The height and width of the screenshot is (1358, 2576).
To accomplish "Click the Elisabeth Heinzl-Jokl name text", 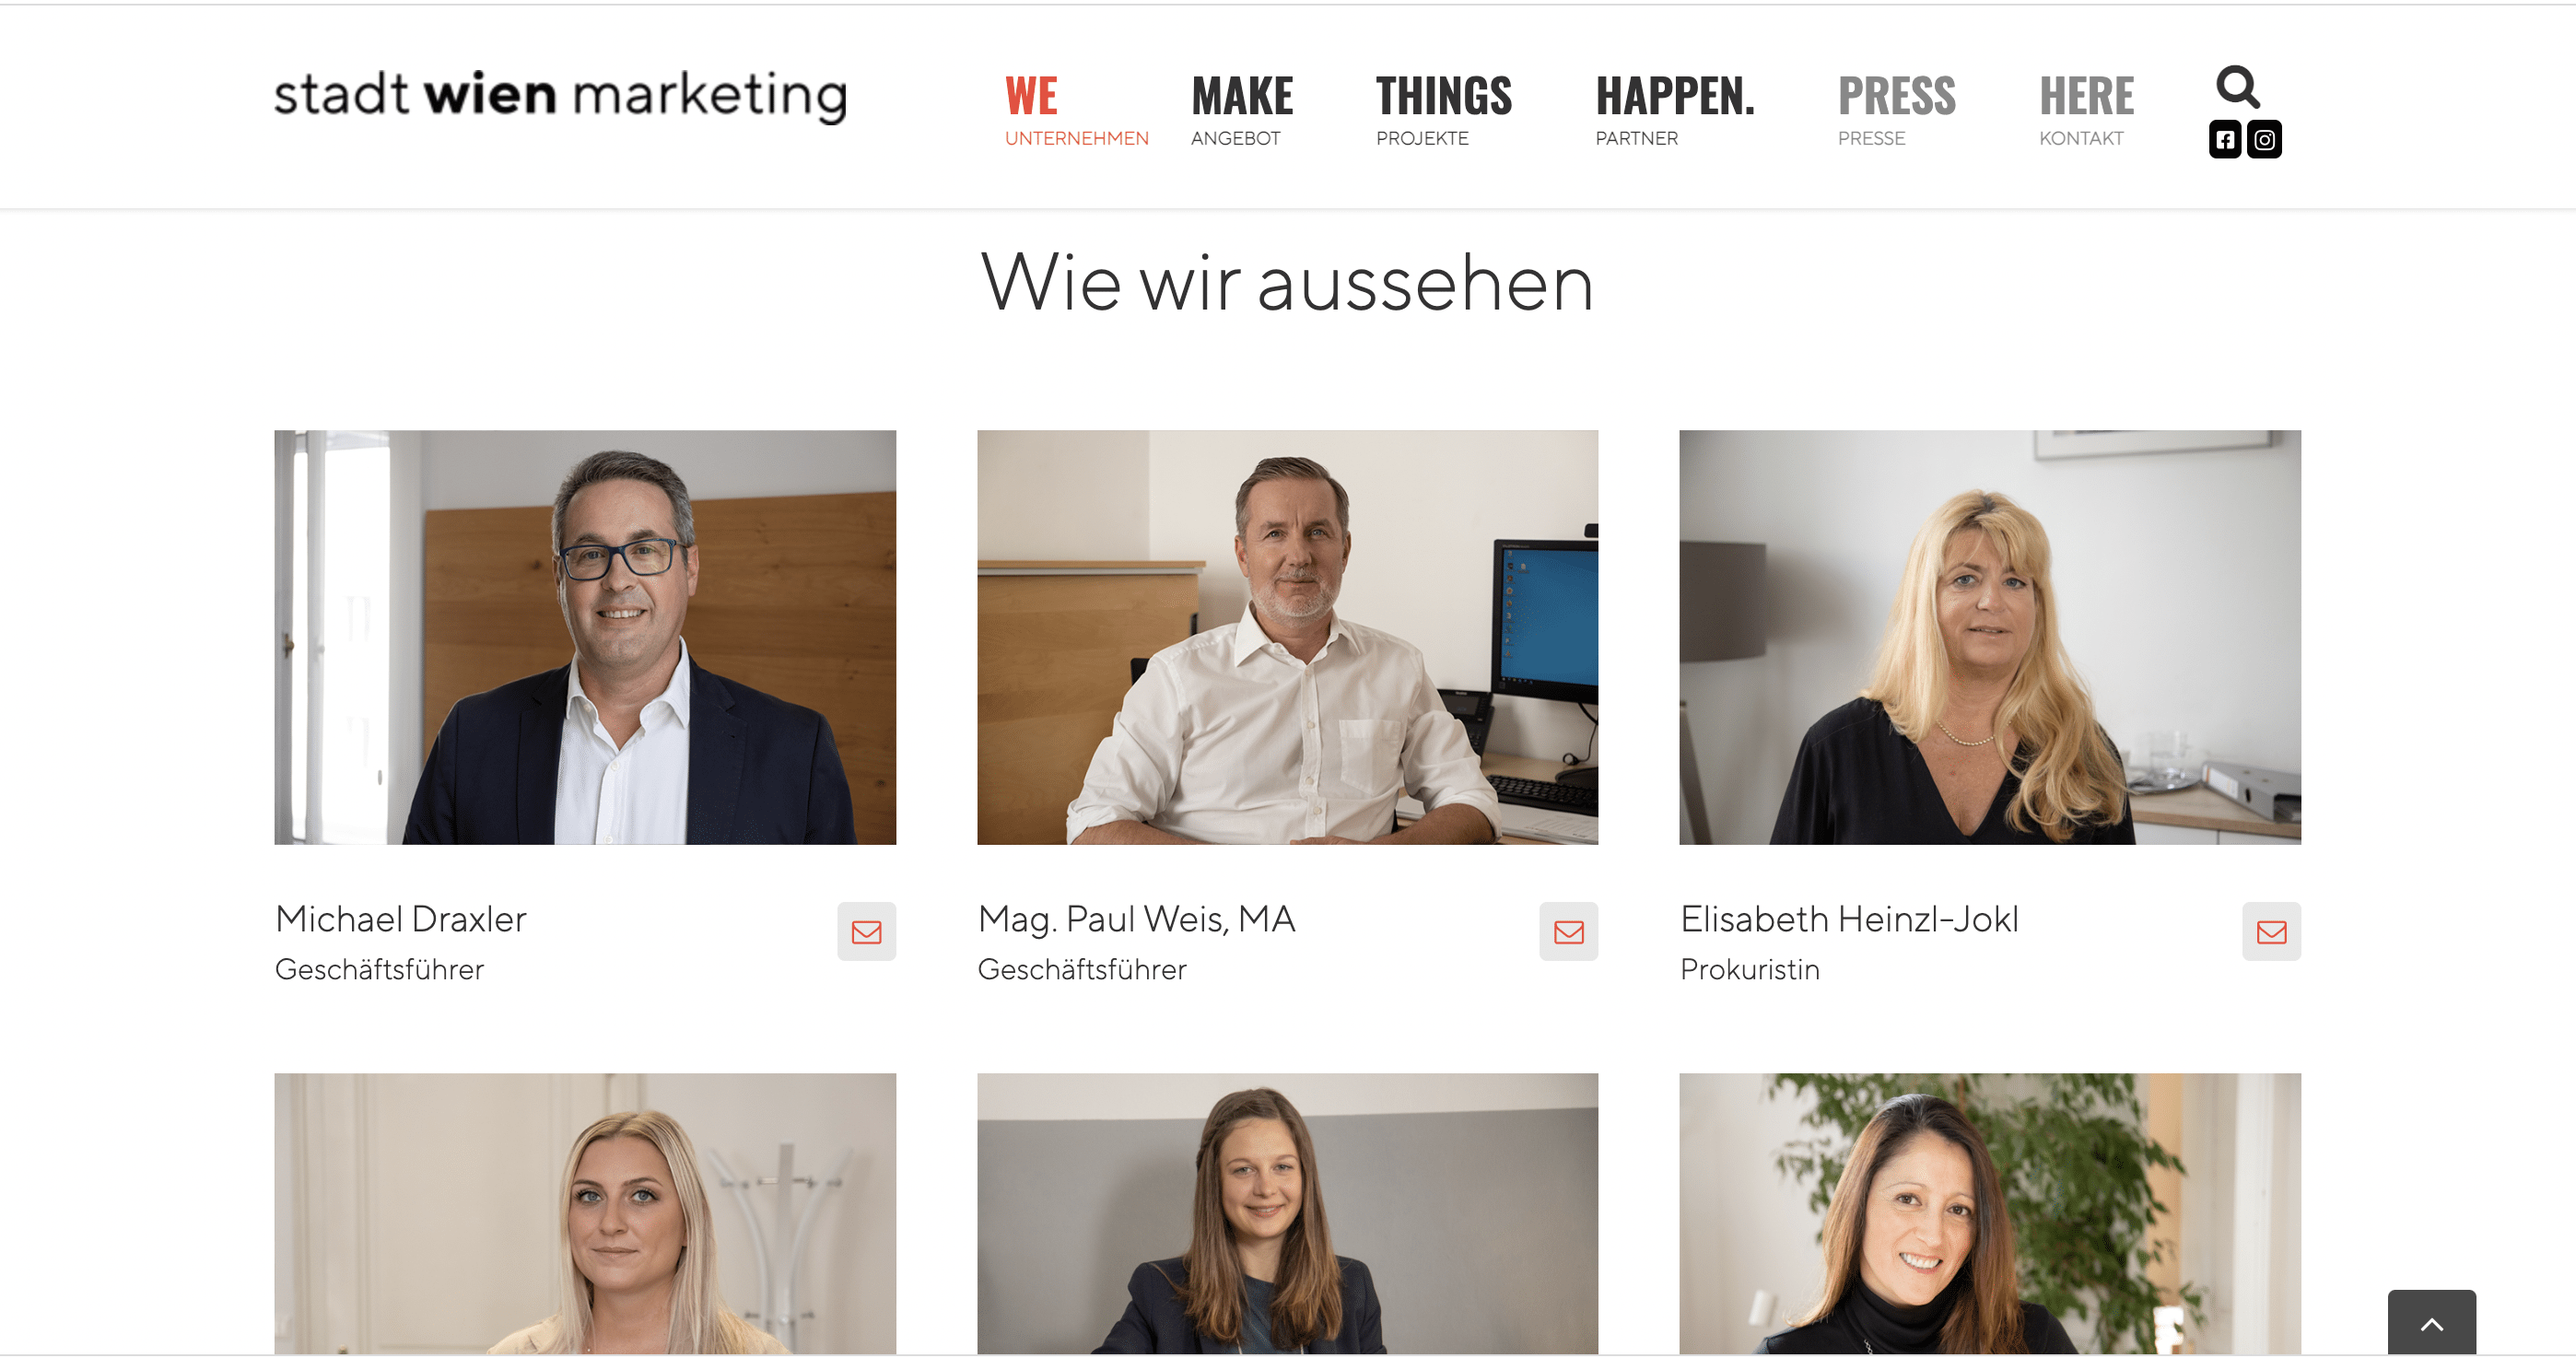I will tap(1848, 919).
